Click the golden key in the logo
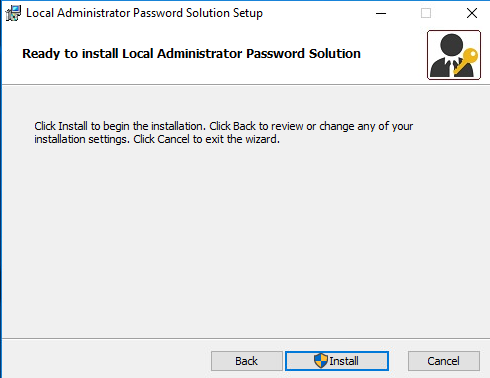 [467, 61]
